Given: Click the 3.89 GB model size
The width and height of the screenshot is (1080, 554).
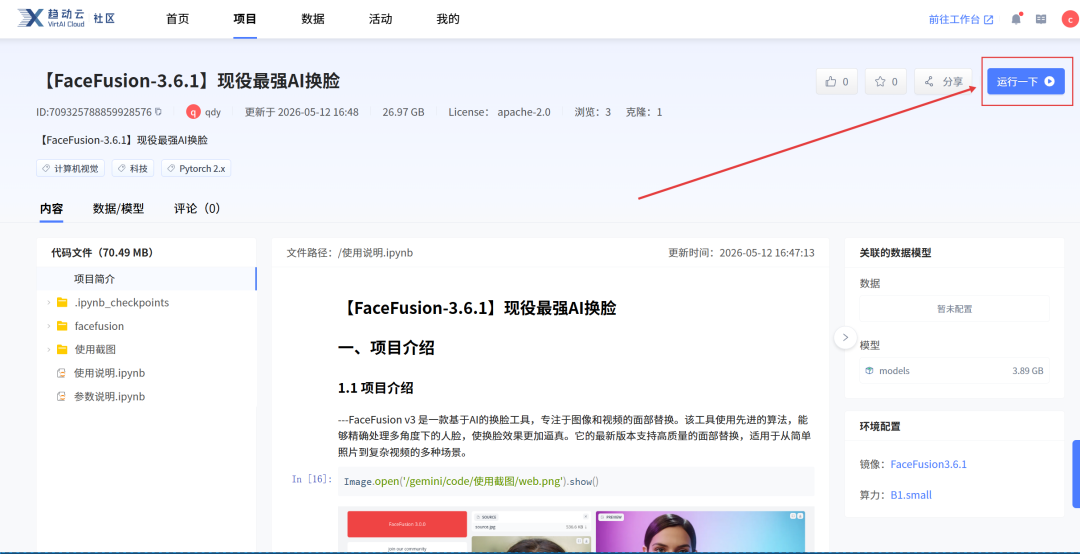Looking at the screenshot, I should (1028, 371).
